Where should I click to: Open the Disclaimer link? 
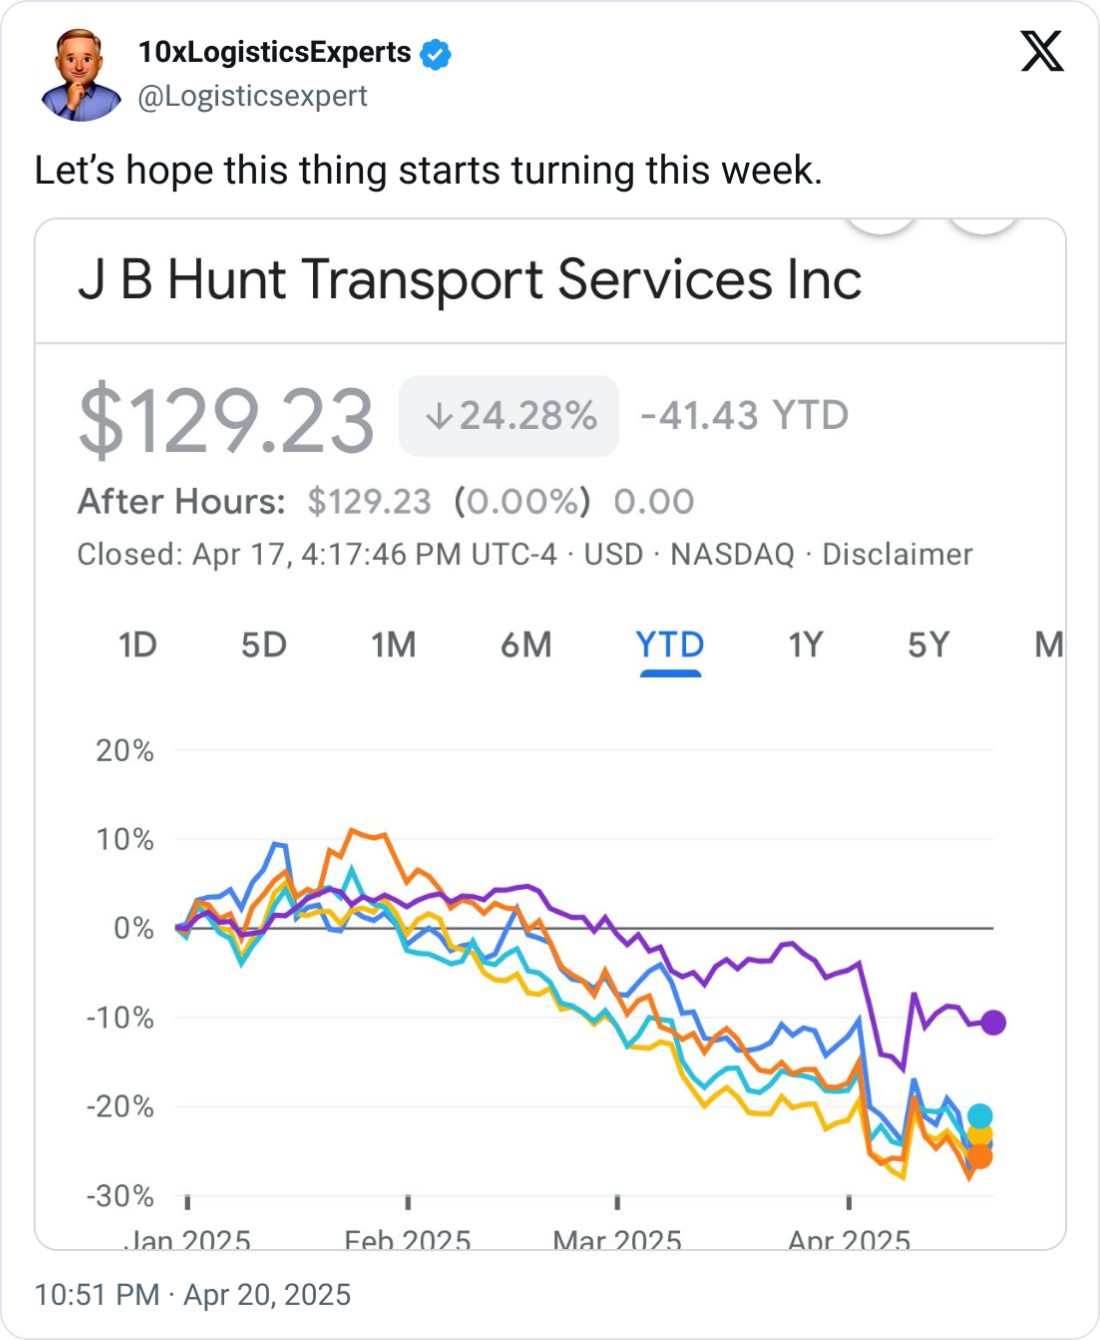[x=897, y=554]
